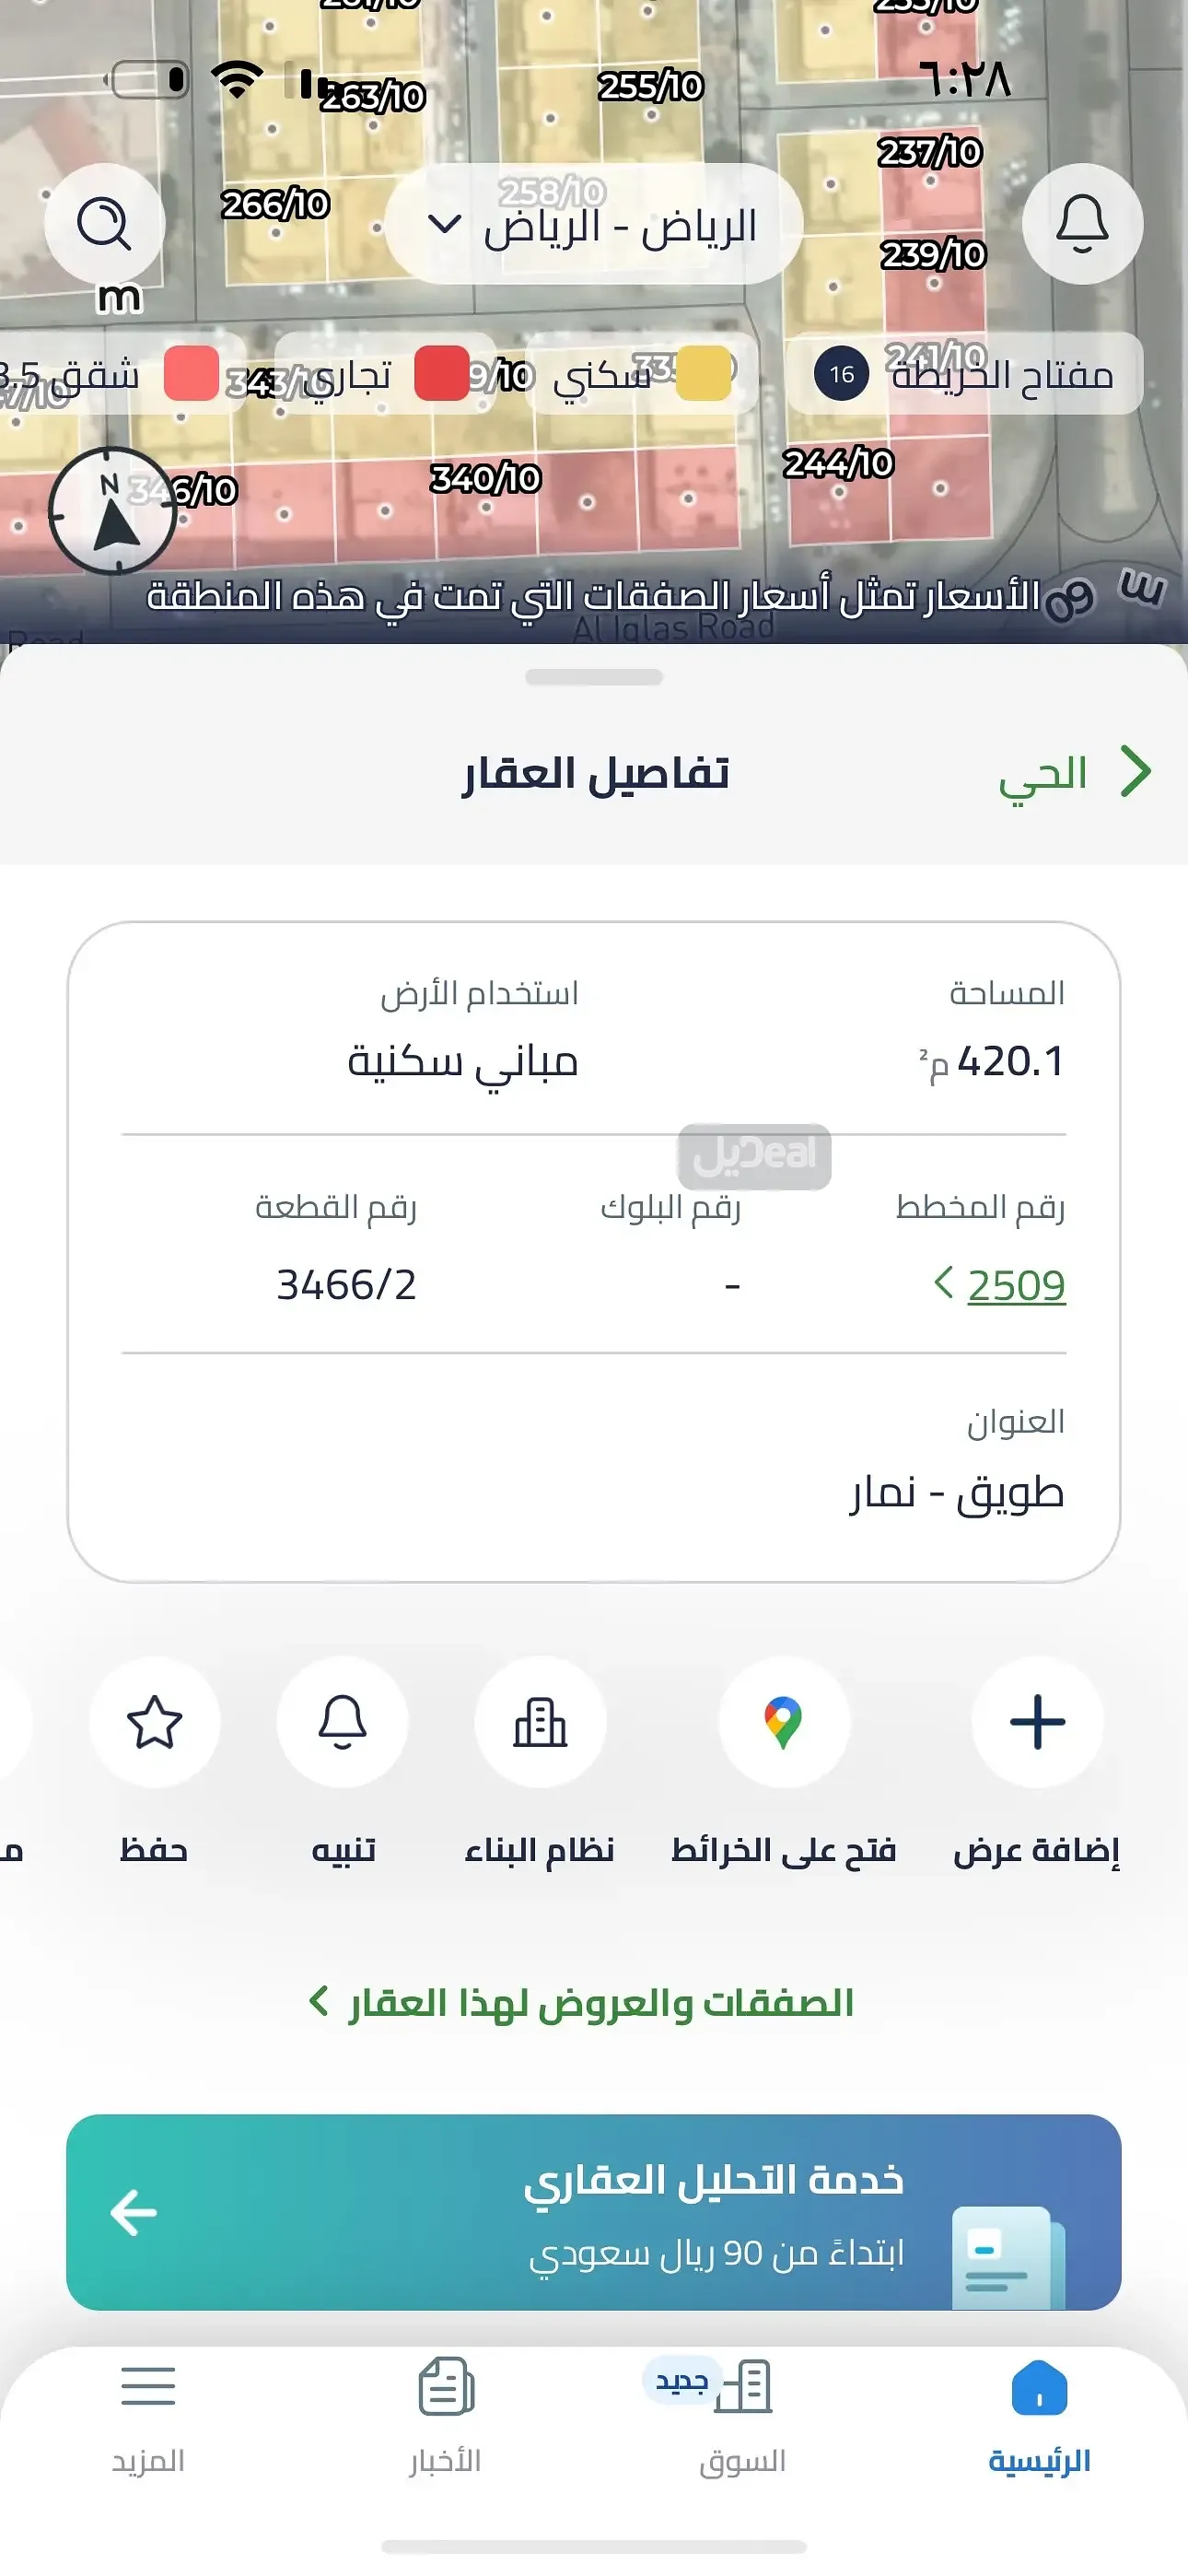
Task: Open real estate analysis service banner
Action: tap(594, 2212)
